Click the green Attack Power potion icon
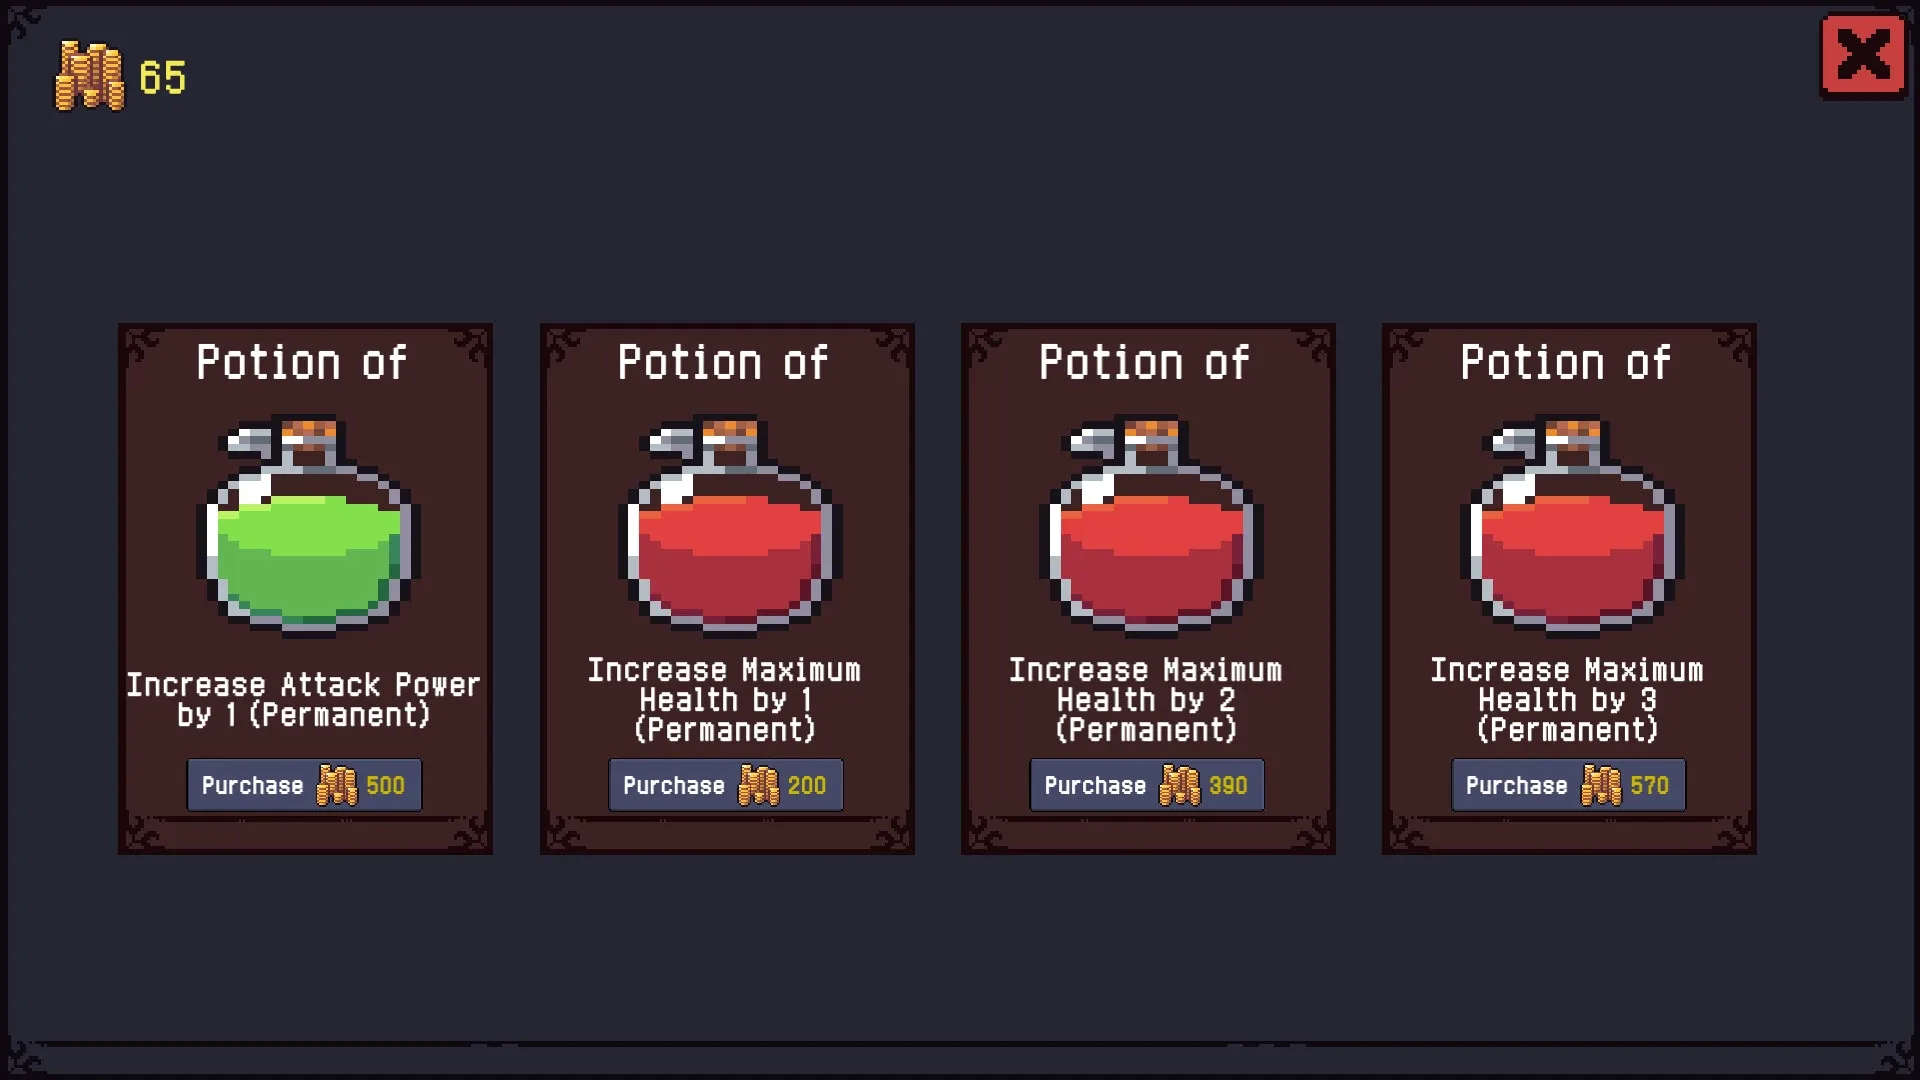 [x=308, y=526]
